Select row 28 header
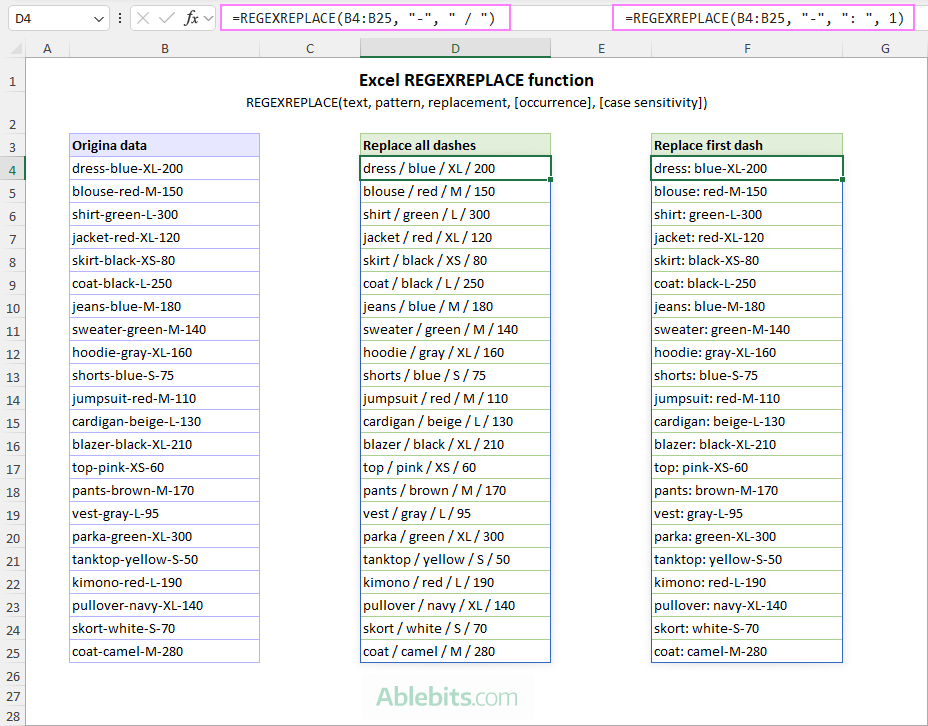This screenshot has width=928, height=726. 13,717
